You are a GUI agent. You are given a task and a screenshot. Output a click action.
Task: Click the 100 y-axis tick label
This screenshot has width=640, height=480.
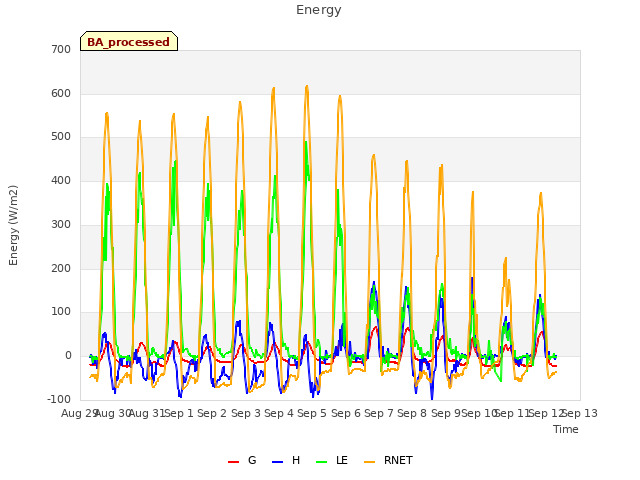(x=61, y=312)
